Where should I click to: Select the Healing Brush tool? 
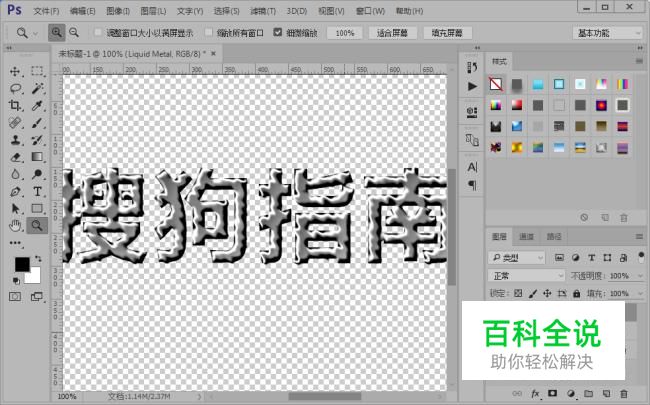pyautogui.click(x=15, y=123)
